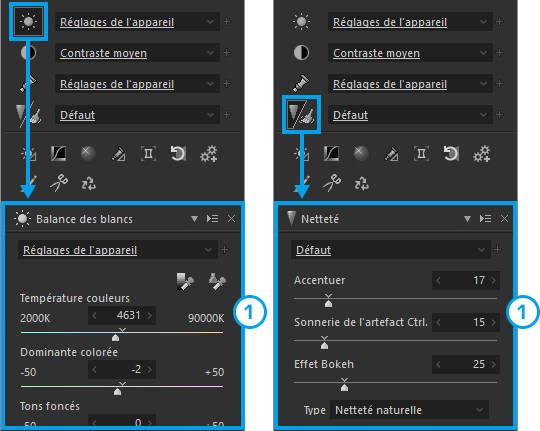Open the Balance des blancs panel menu icon
Image resolution: width=540 pixels, height=431 pixels.
[x=212, y=219]
